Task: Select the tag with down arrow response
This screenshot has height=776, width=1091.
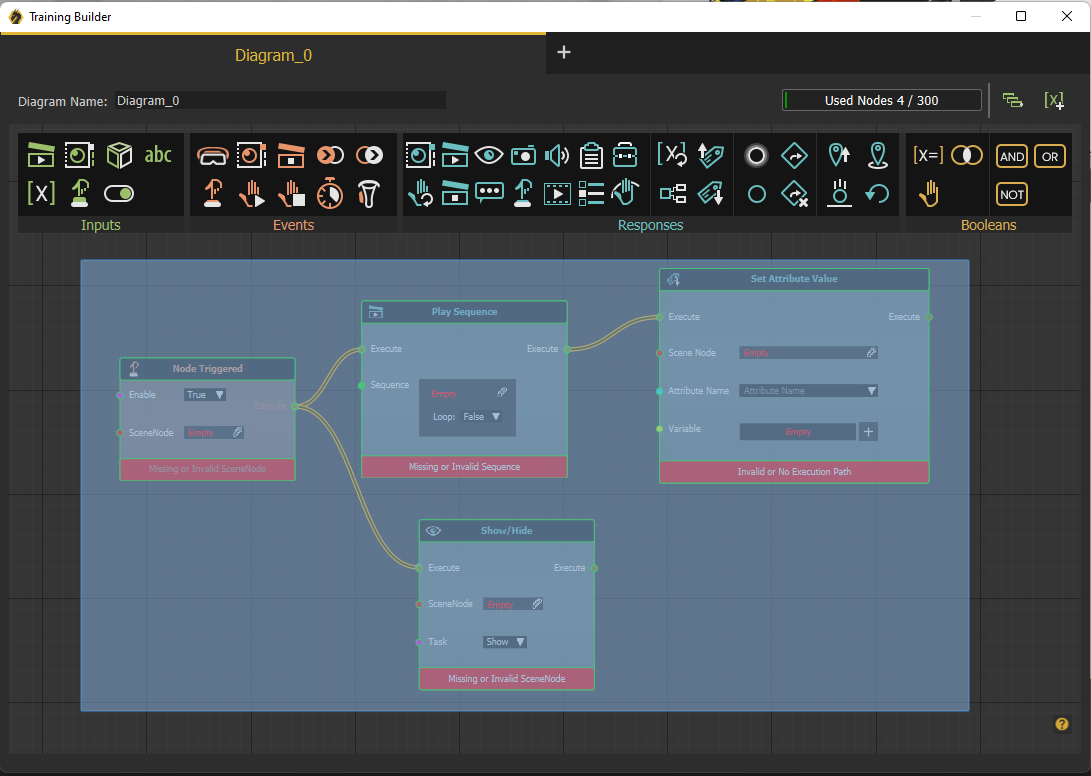Action: click(710, 193)
